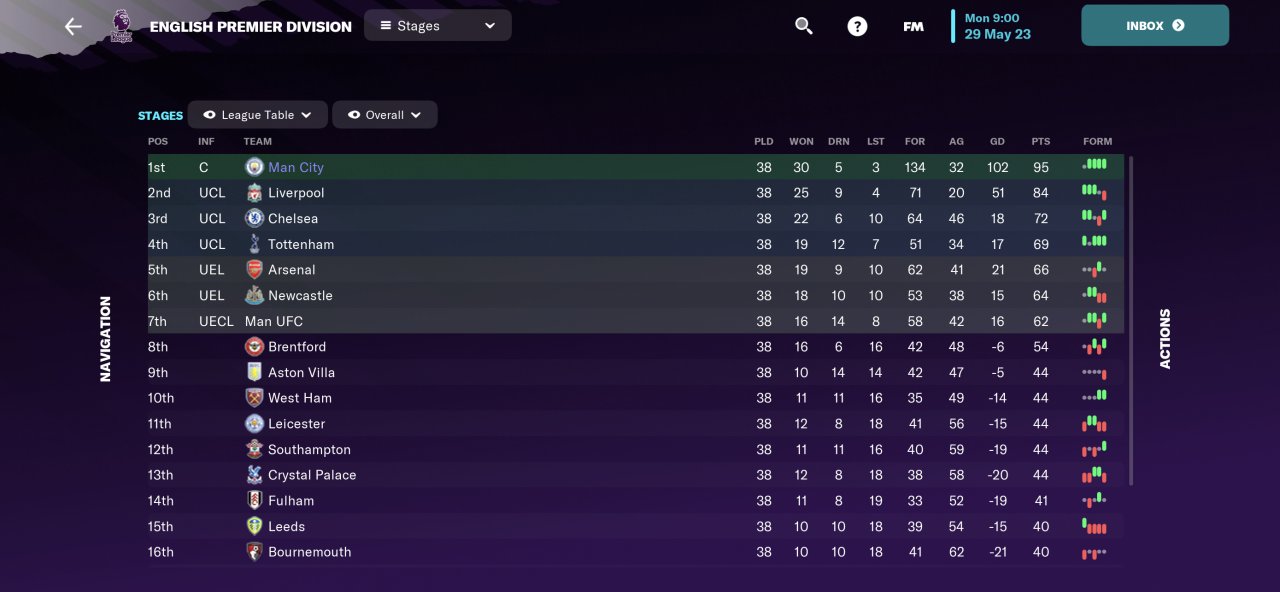Expand the Overall filter dropdown
1280x592 pixels.
384,115
